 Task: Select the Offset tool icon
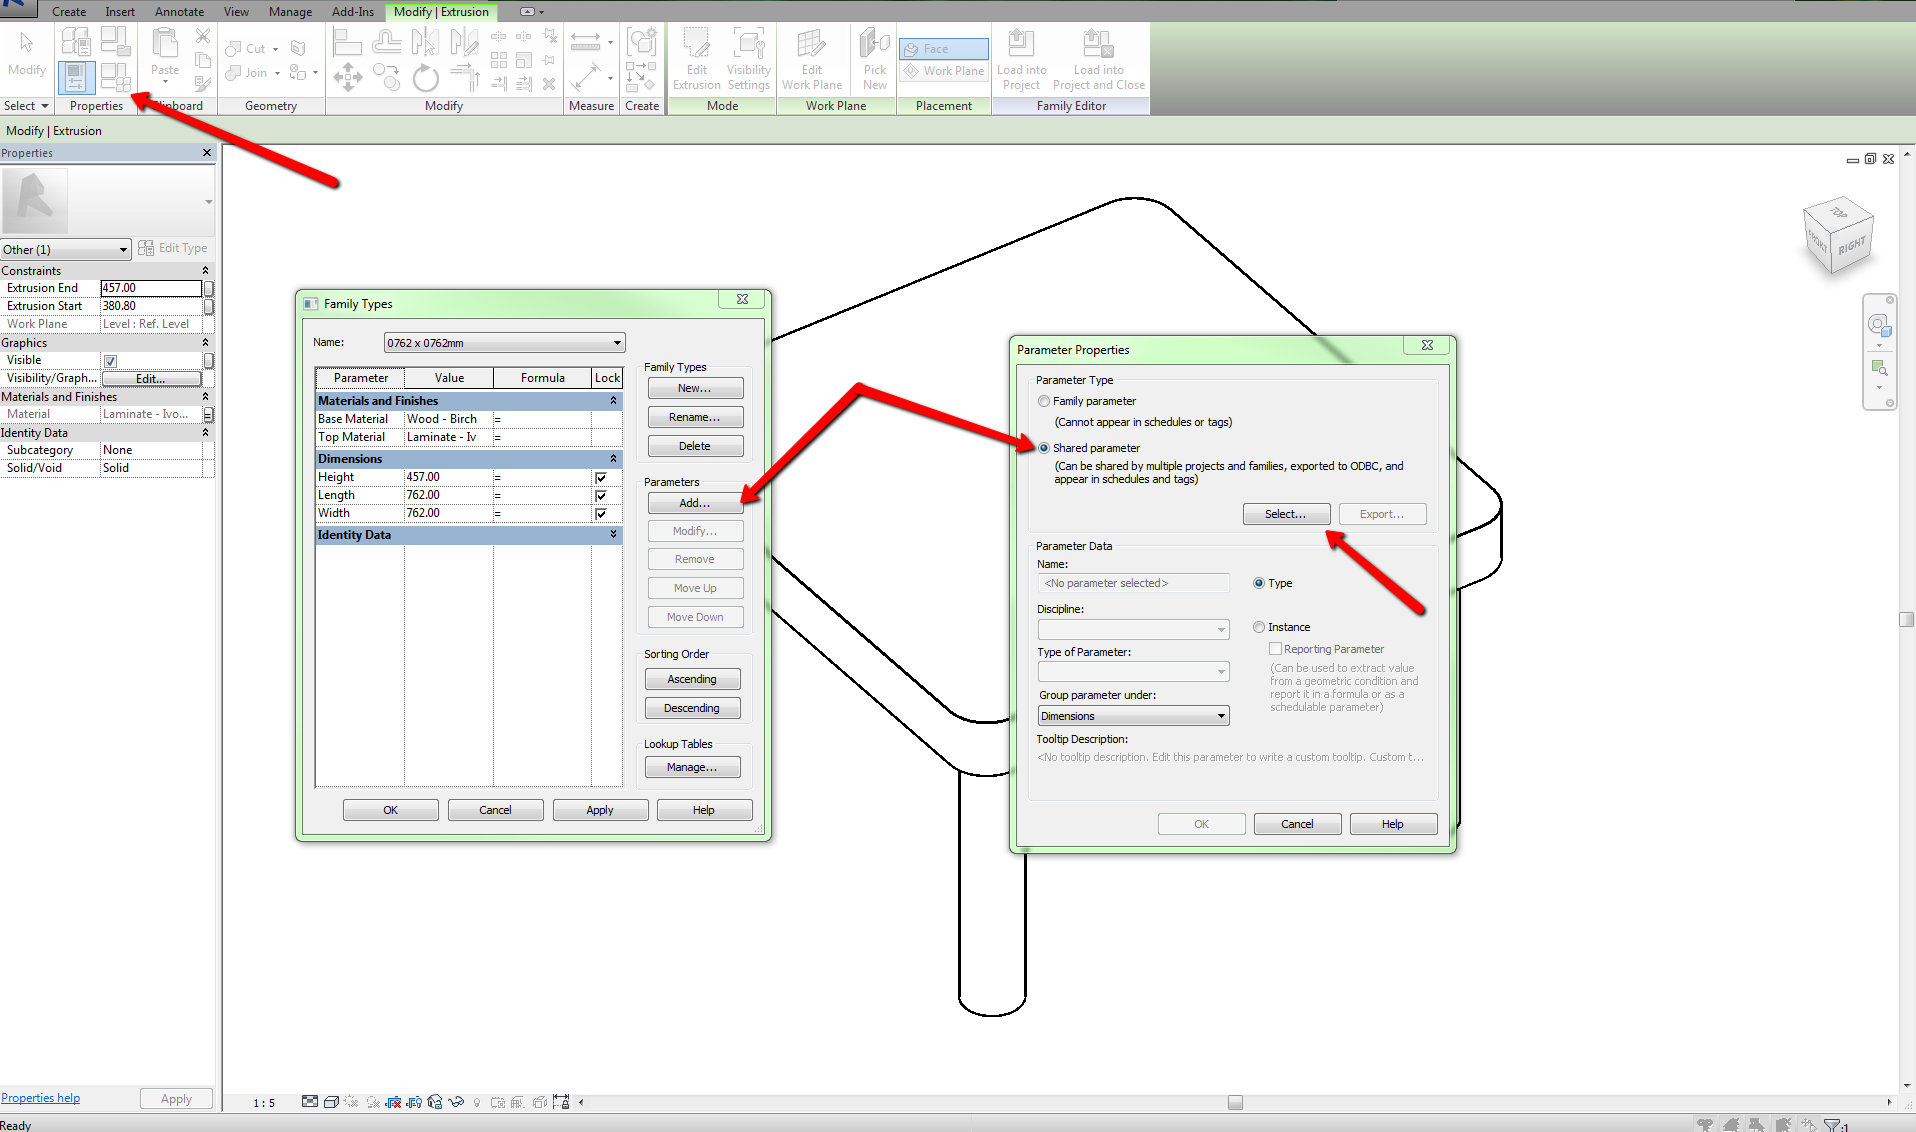(386, 42)
